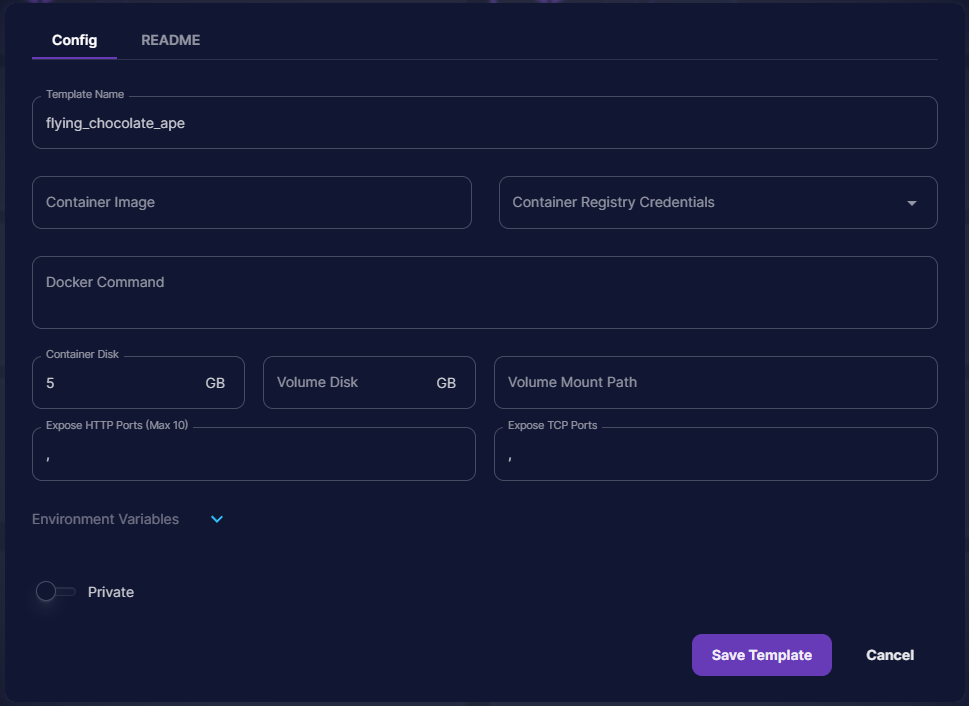969x706 pixels.
Task: Click the Volume Disk size field
Action: [x=369, y=383]
